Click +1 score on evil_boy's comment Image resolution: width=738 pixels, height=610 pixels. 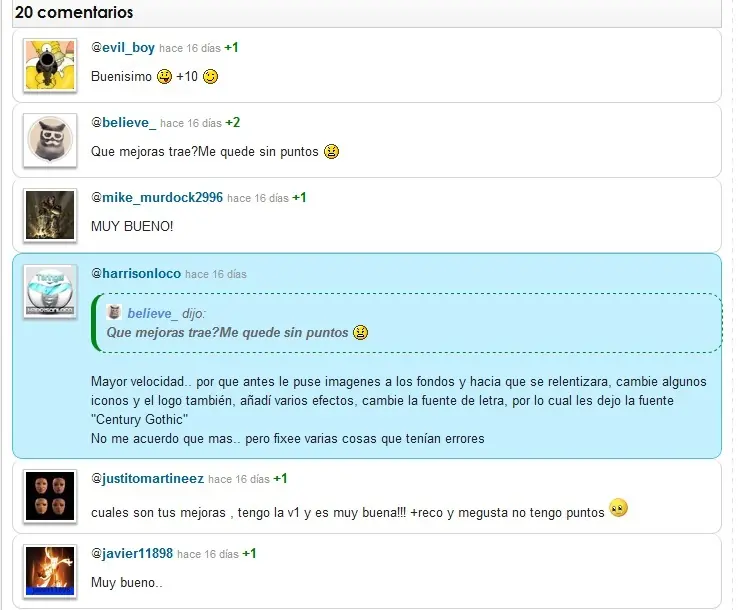pyautogui.click(x=231, y=48)
